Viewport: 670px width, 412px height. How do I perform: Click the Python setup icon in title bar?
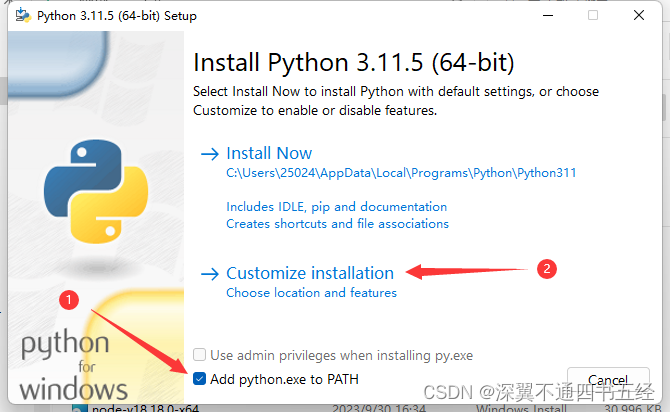[23, 16]
